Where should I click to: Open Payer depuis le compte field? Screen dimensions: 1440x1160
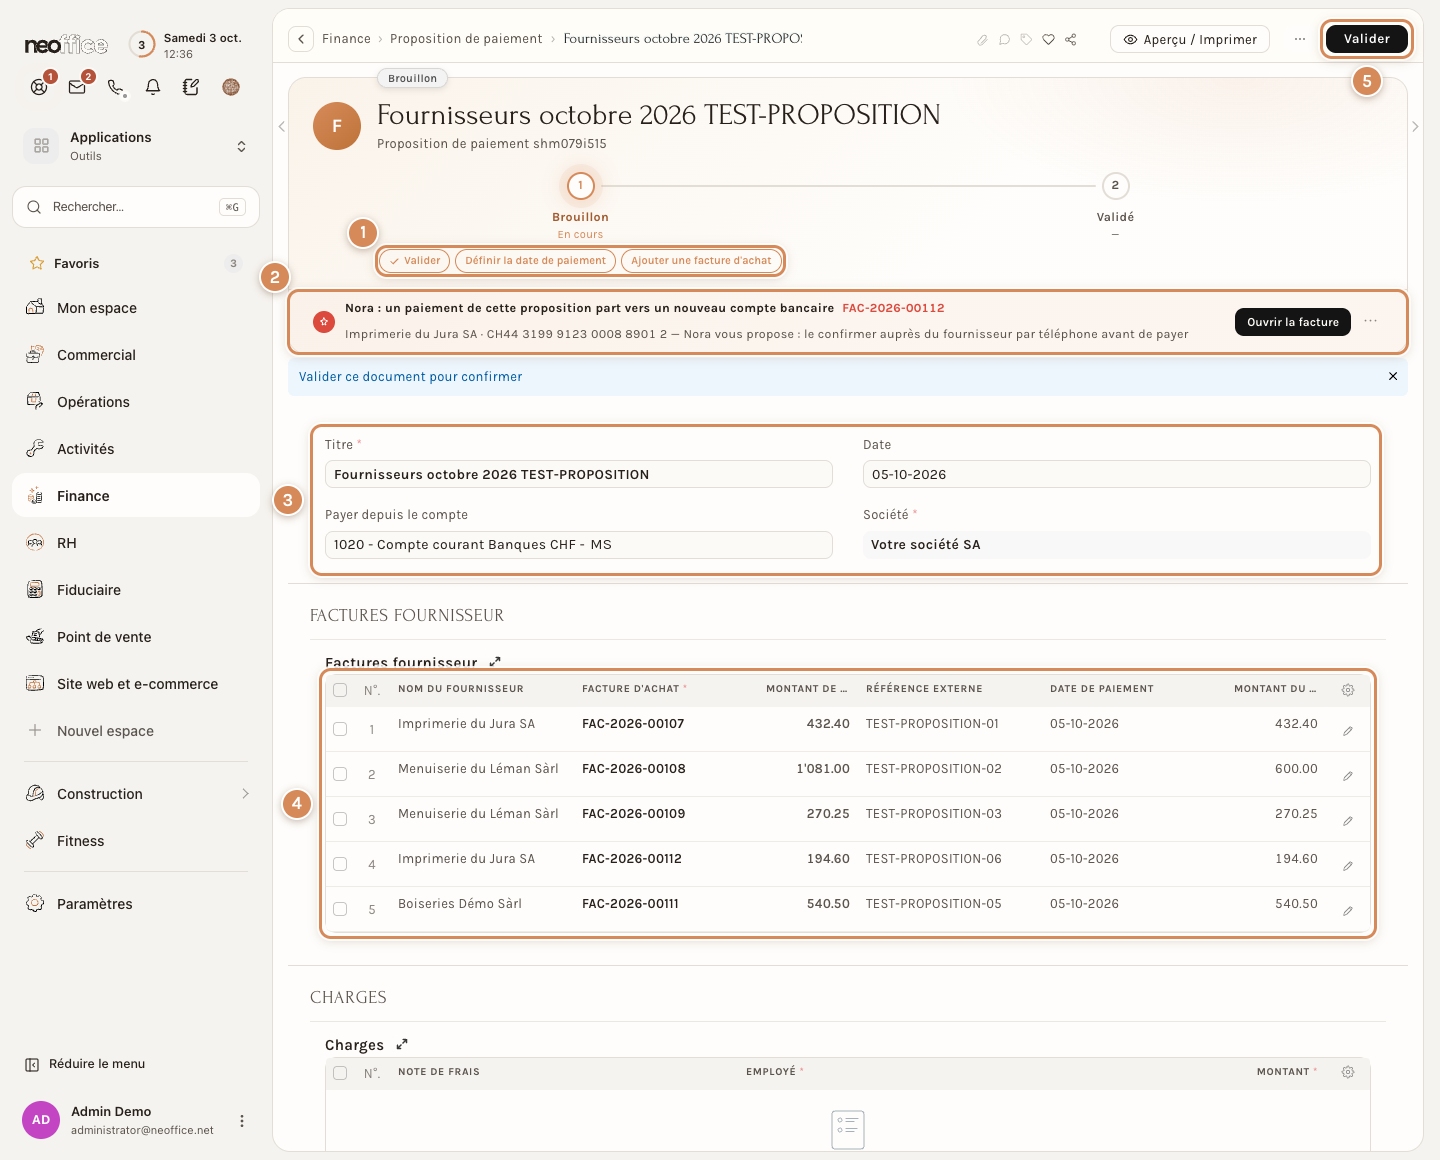pos(578,545)
